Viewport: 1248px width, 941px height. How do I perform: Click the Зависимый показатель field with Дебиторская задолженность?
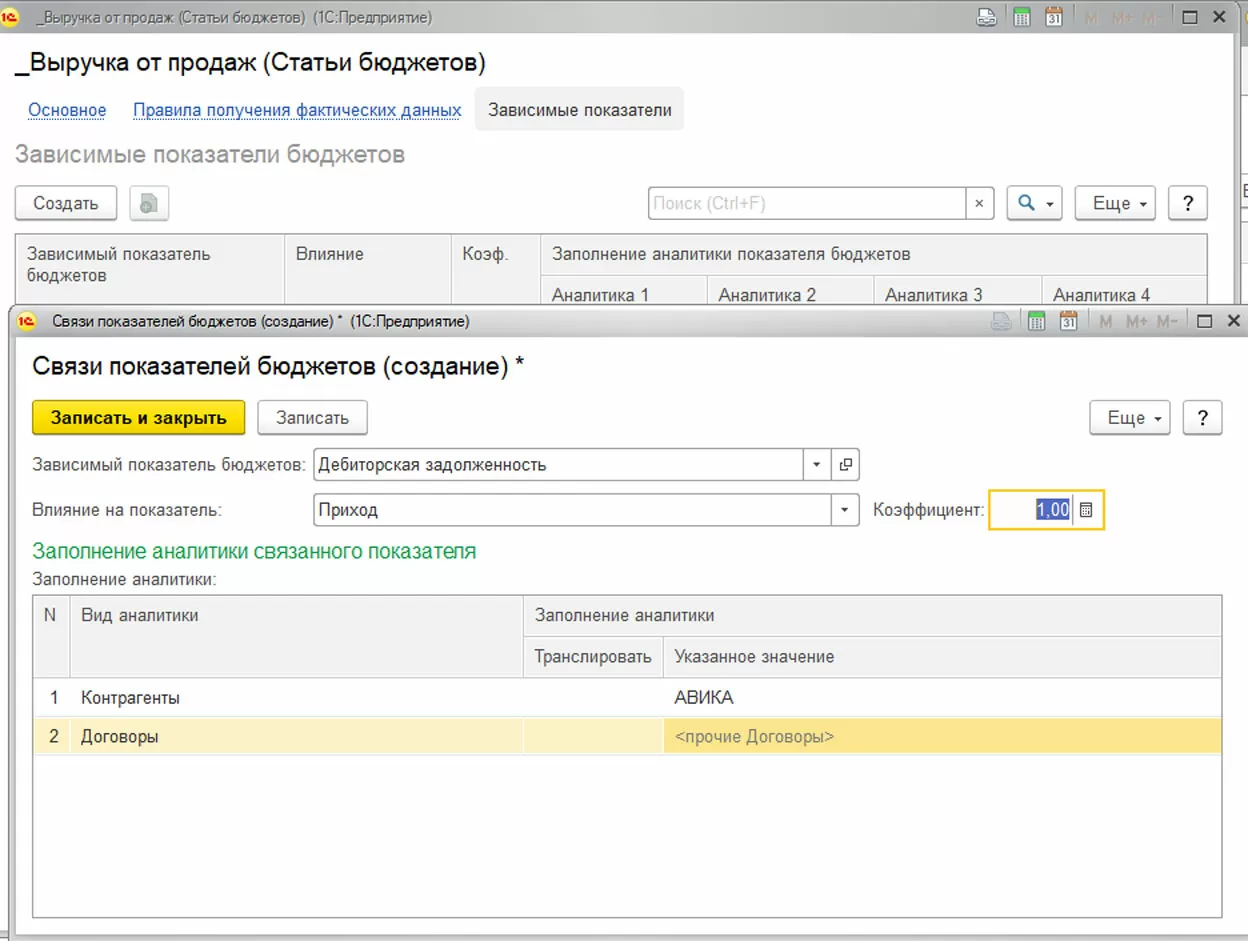559,464
